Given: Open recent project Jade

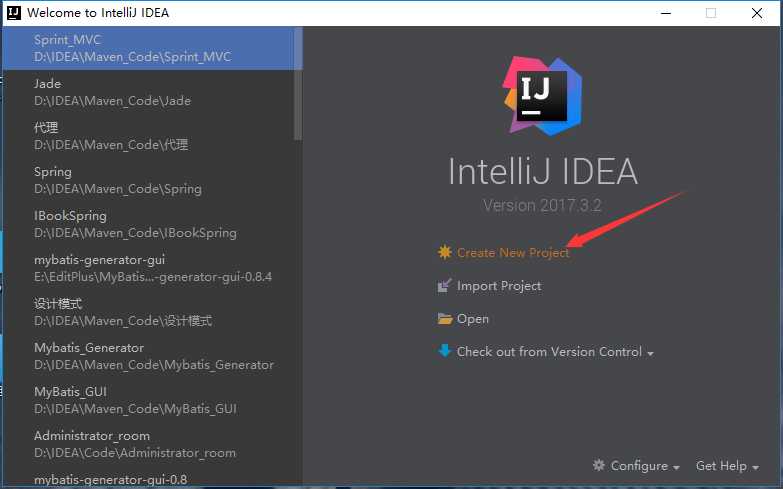Looking at the screenshot, I should tap(149, 92).
